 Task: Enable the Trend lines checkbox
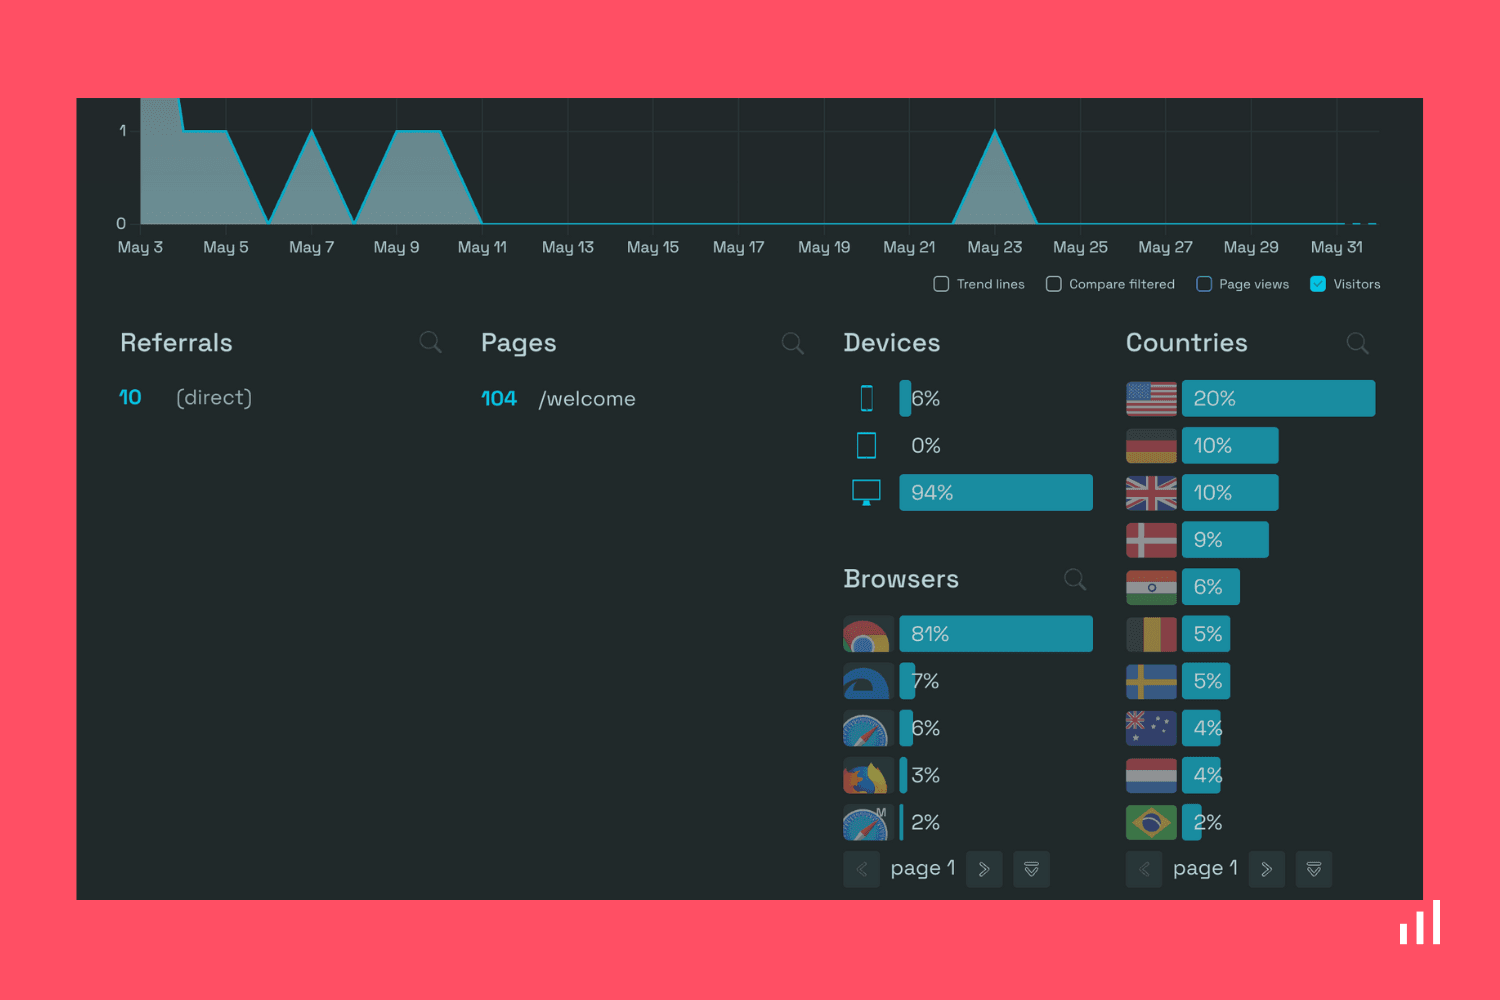point(941,284)
